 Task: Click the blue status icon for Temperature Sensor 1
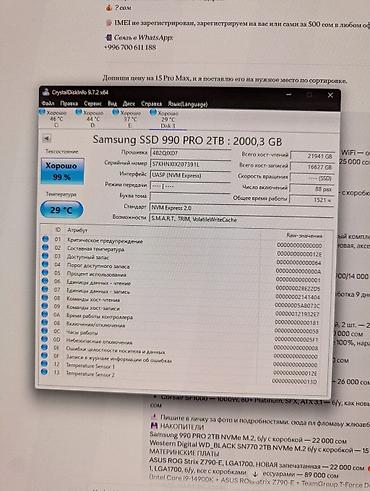[44, 364]
